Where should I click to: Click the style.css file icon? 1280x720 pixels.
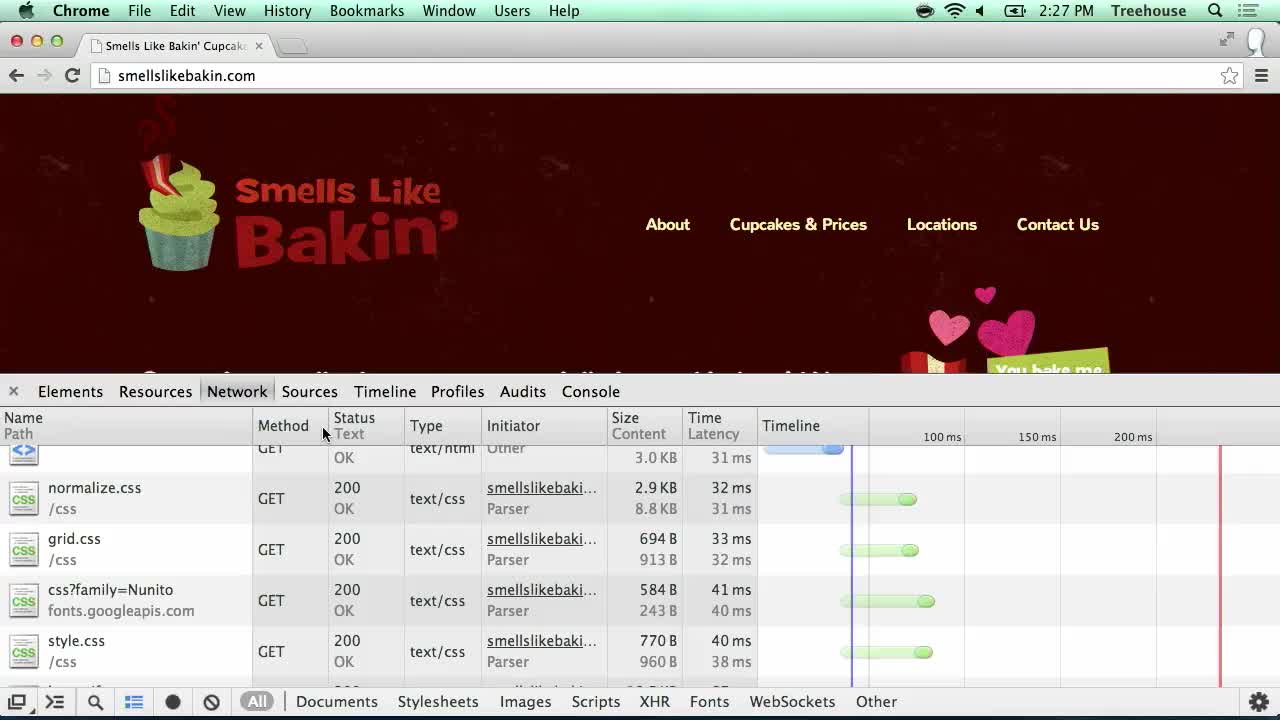click(x=24, y=651)
